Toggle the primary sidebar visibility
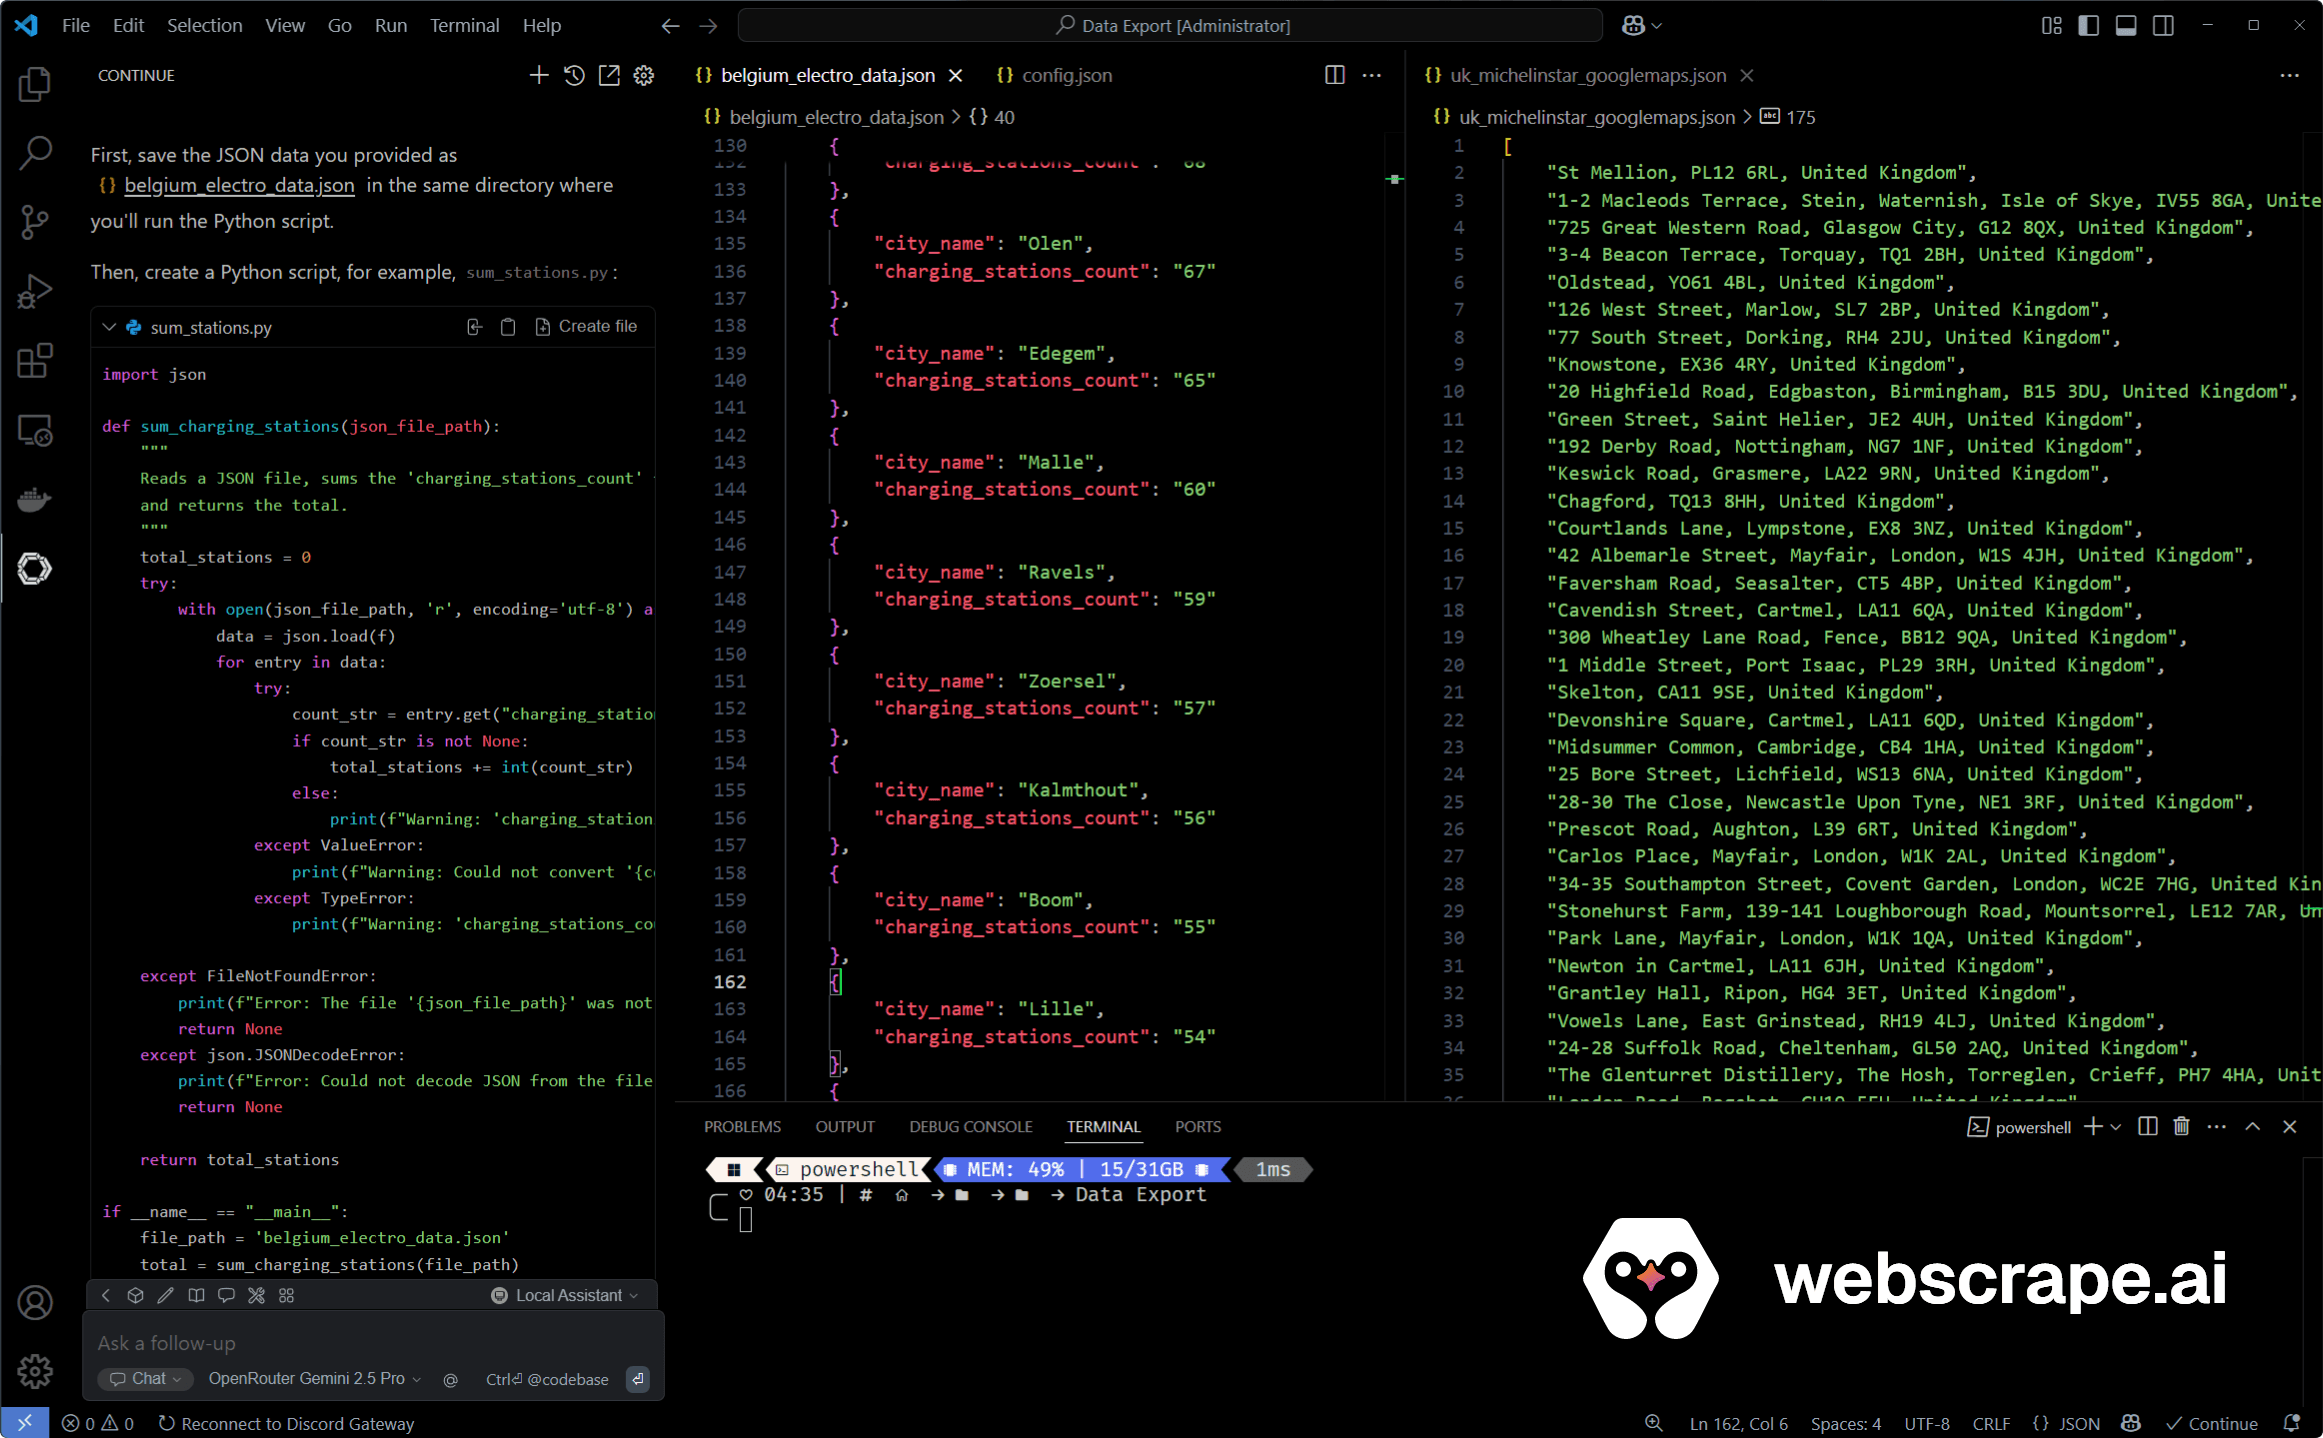 pos(2088,25)
